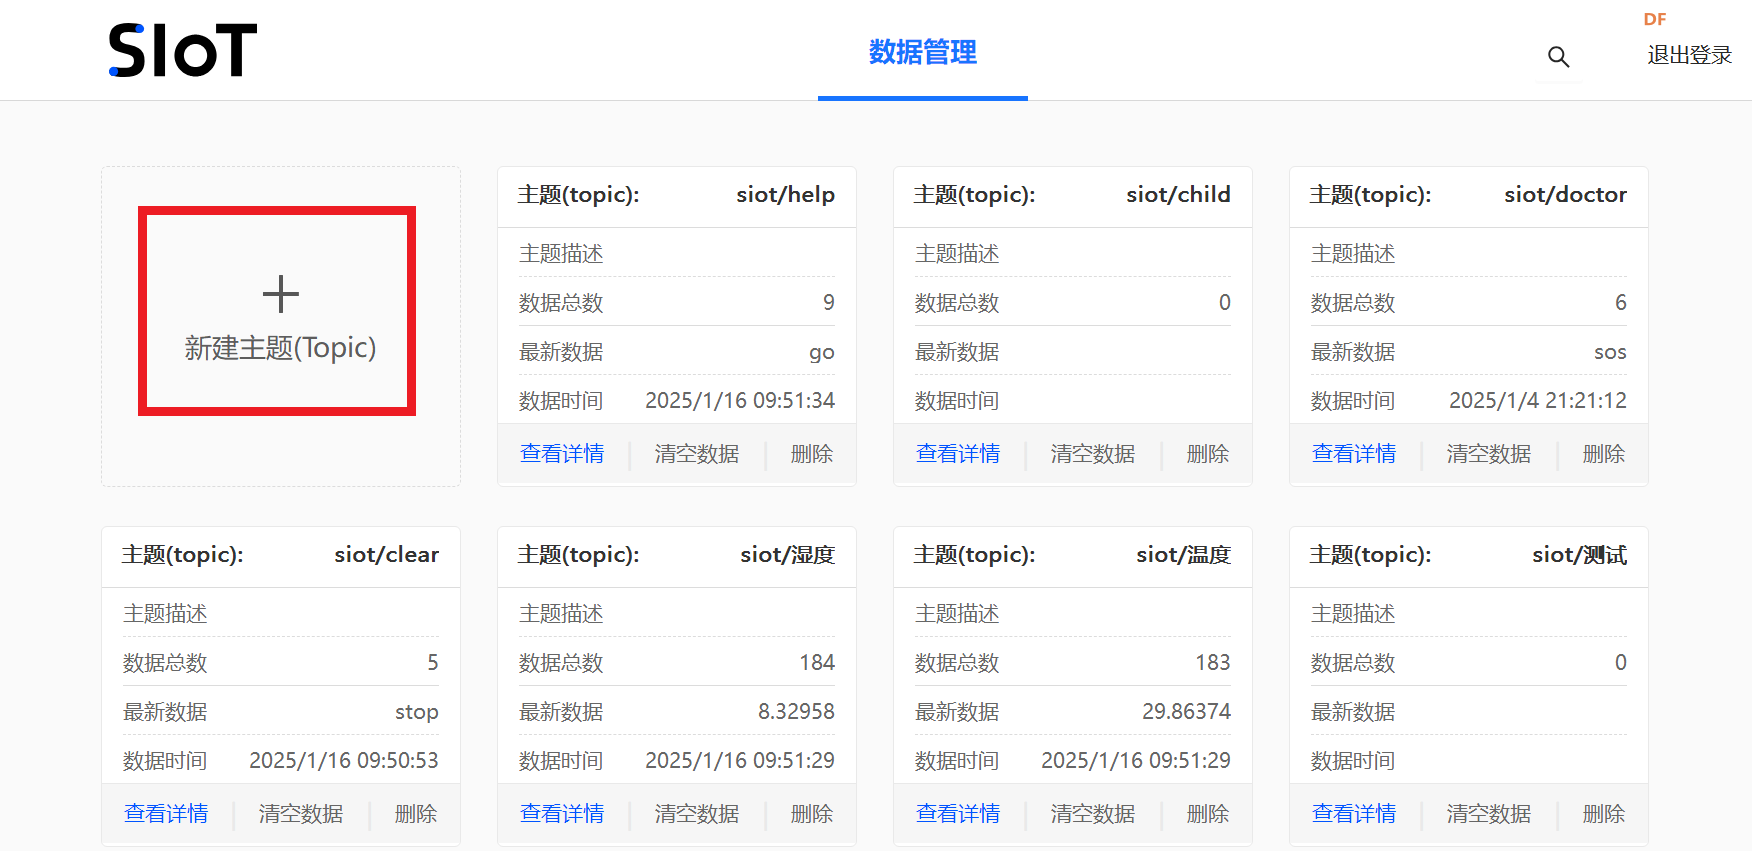Delete the siot/child topic
This screenshot has width=1752, height=851.
point(1208,454)
